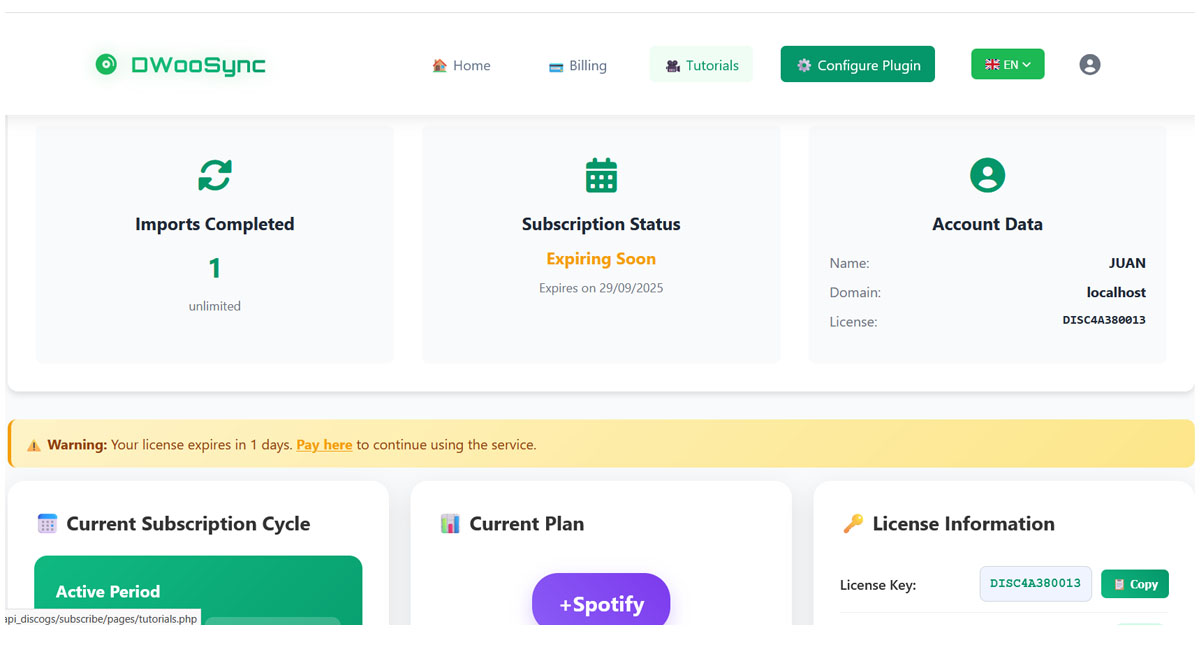Click the calendar icon beside Current Subscription Cycle
This screenshot has height=646, width=1200.
click(x=47, y=524)
